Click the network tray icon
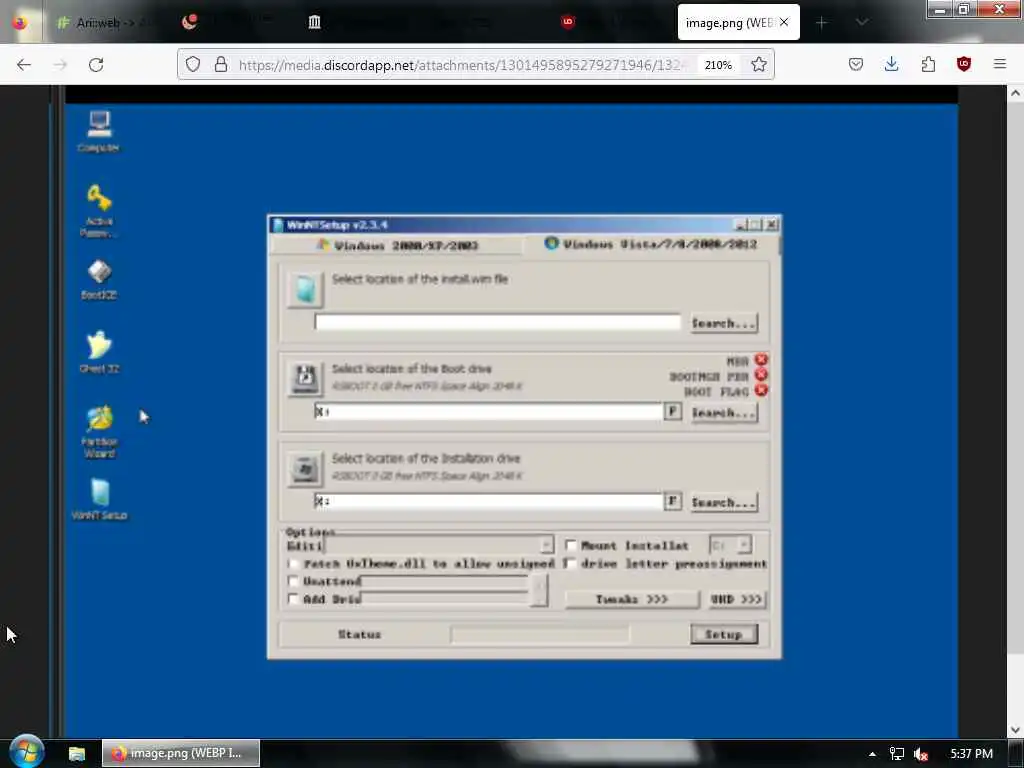 (897, 754)
